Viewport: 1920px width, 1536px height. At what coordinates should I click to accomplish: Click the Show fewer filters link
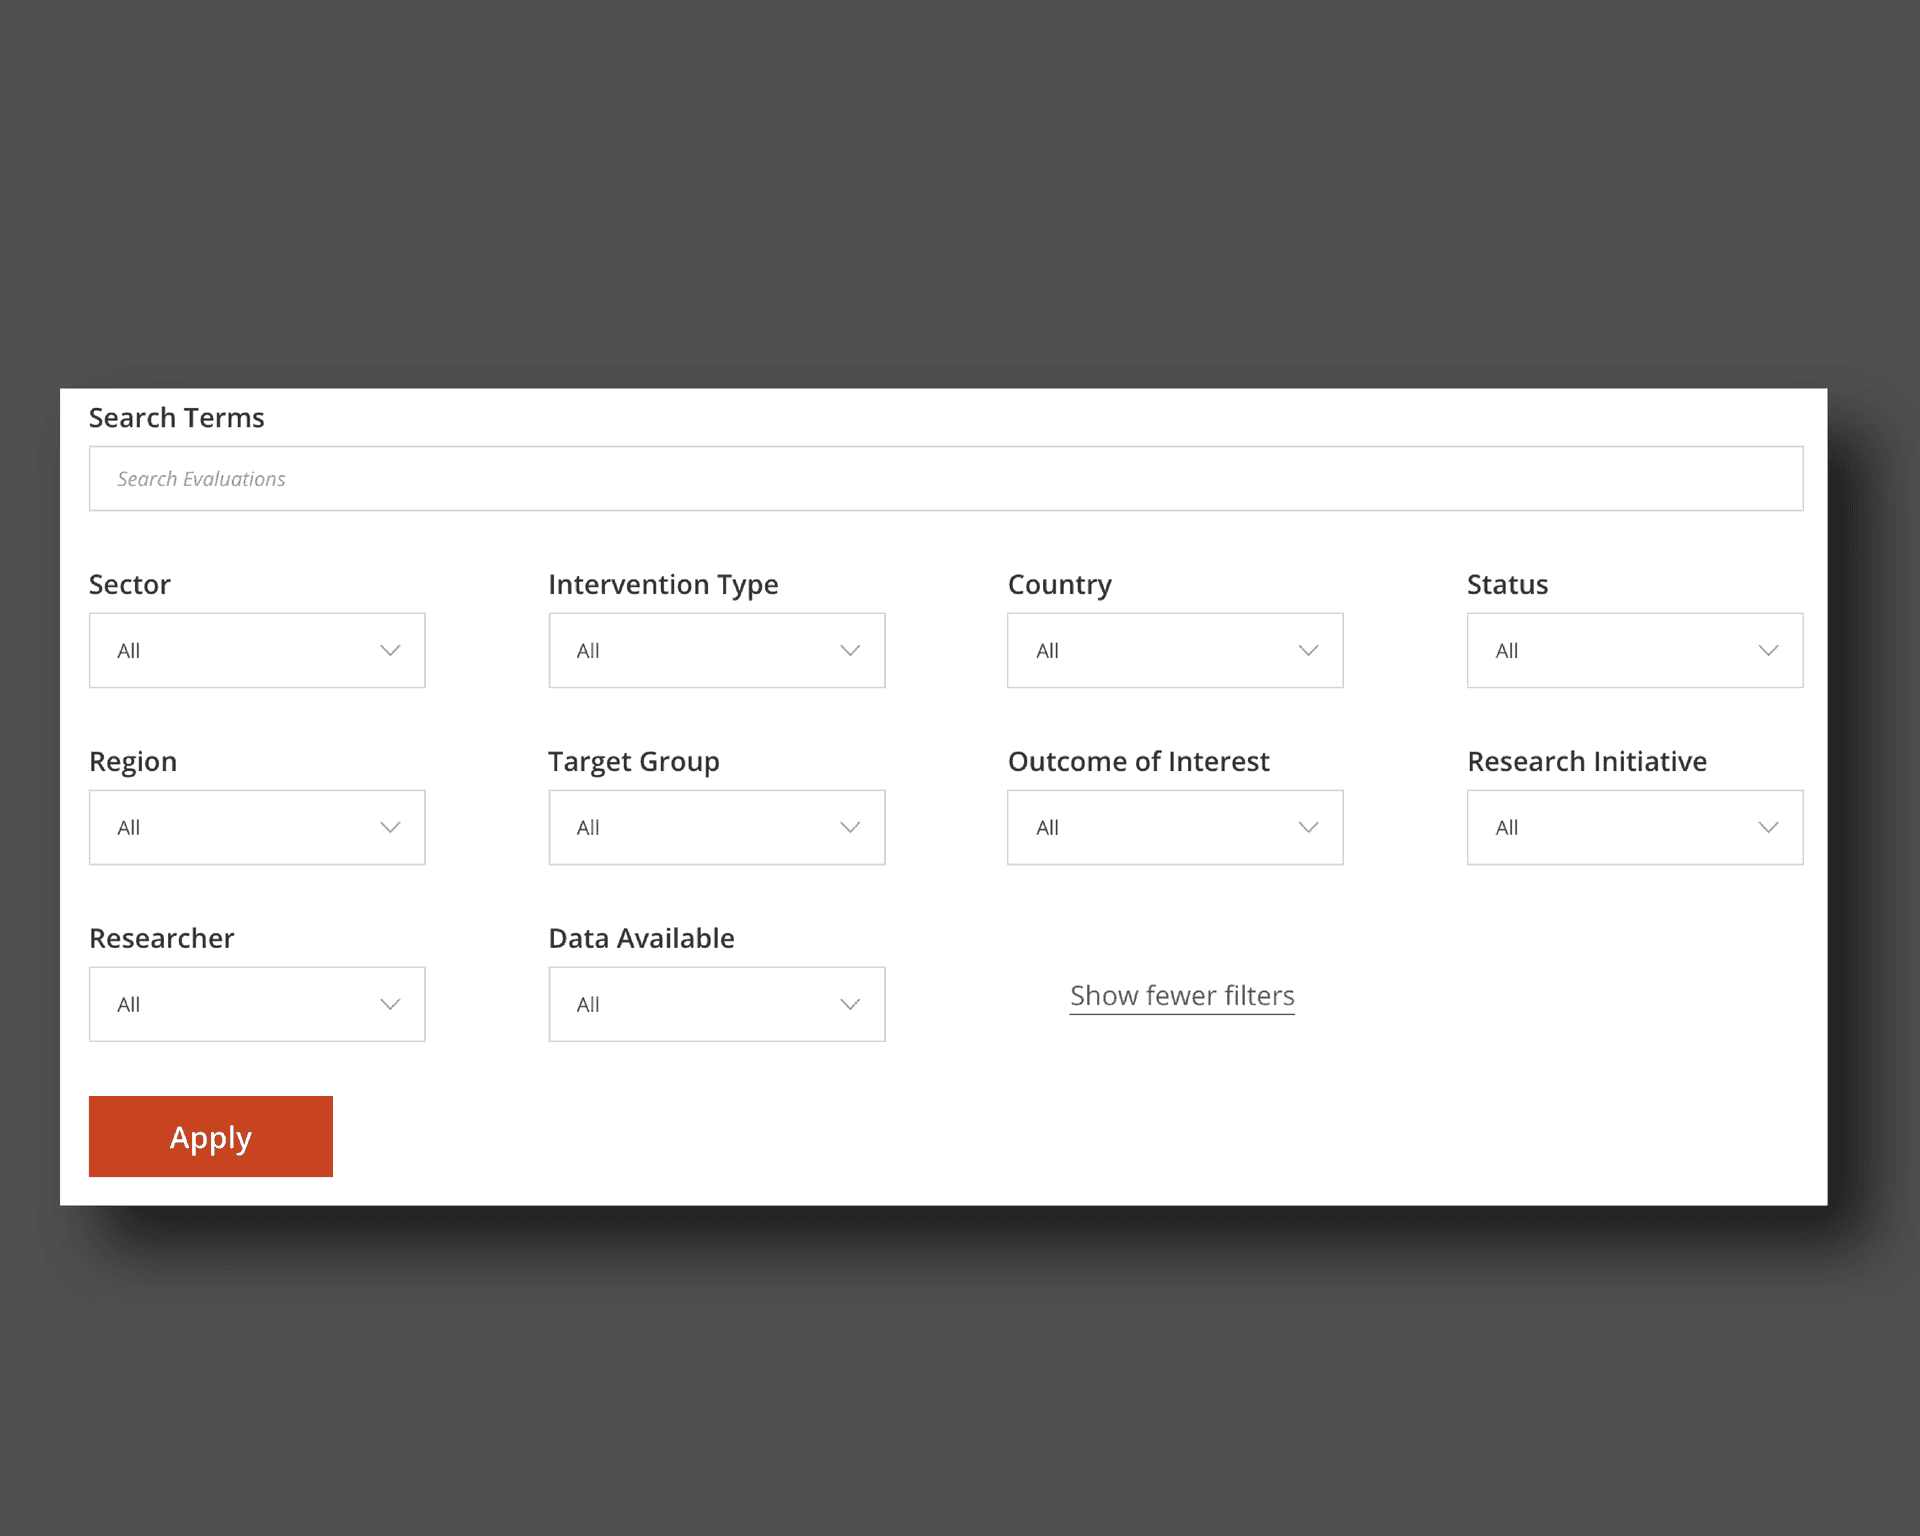(x=1182, y=995)
